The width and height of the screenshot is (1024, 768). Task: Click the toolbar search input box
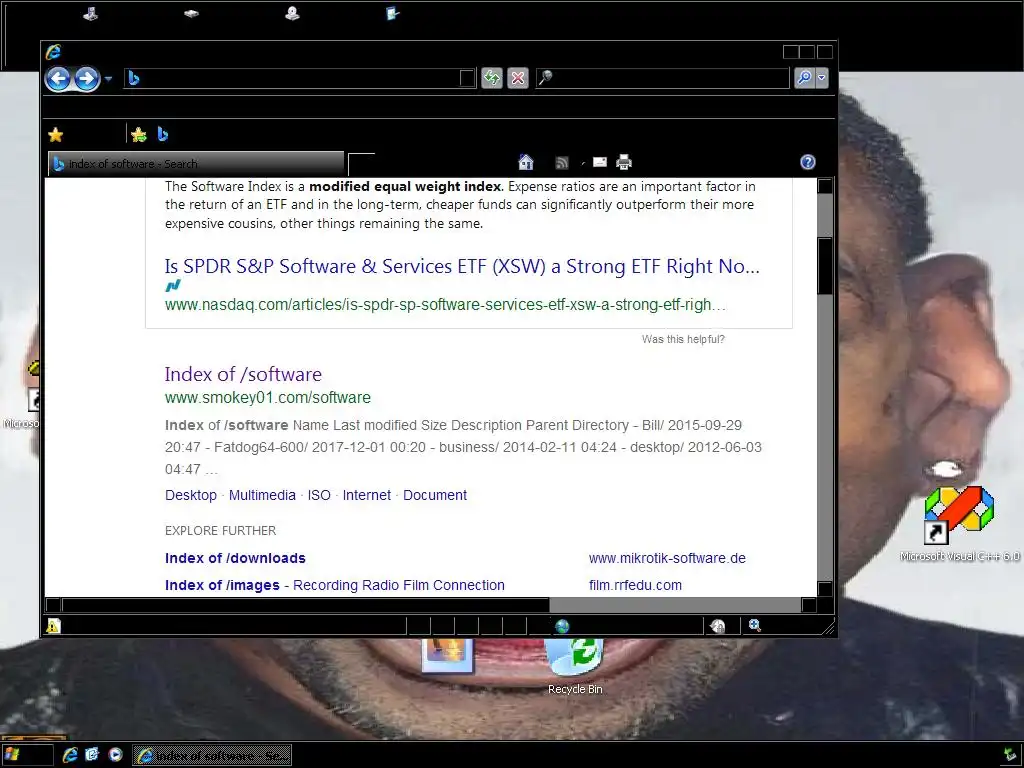tap(663, 78)
